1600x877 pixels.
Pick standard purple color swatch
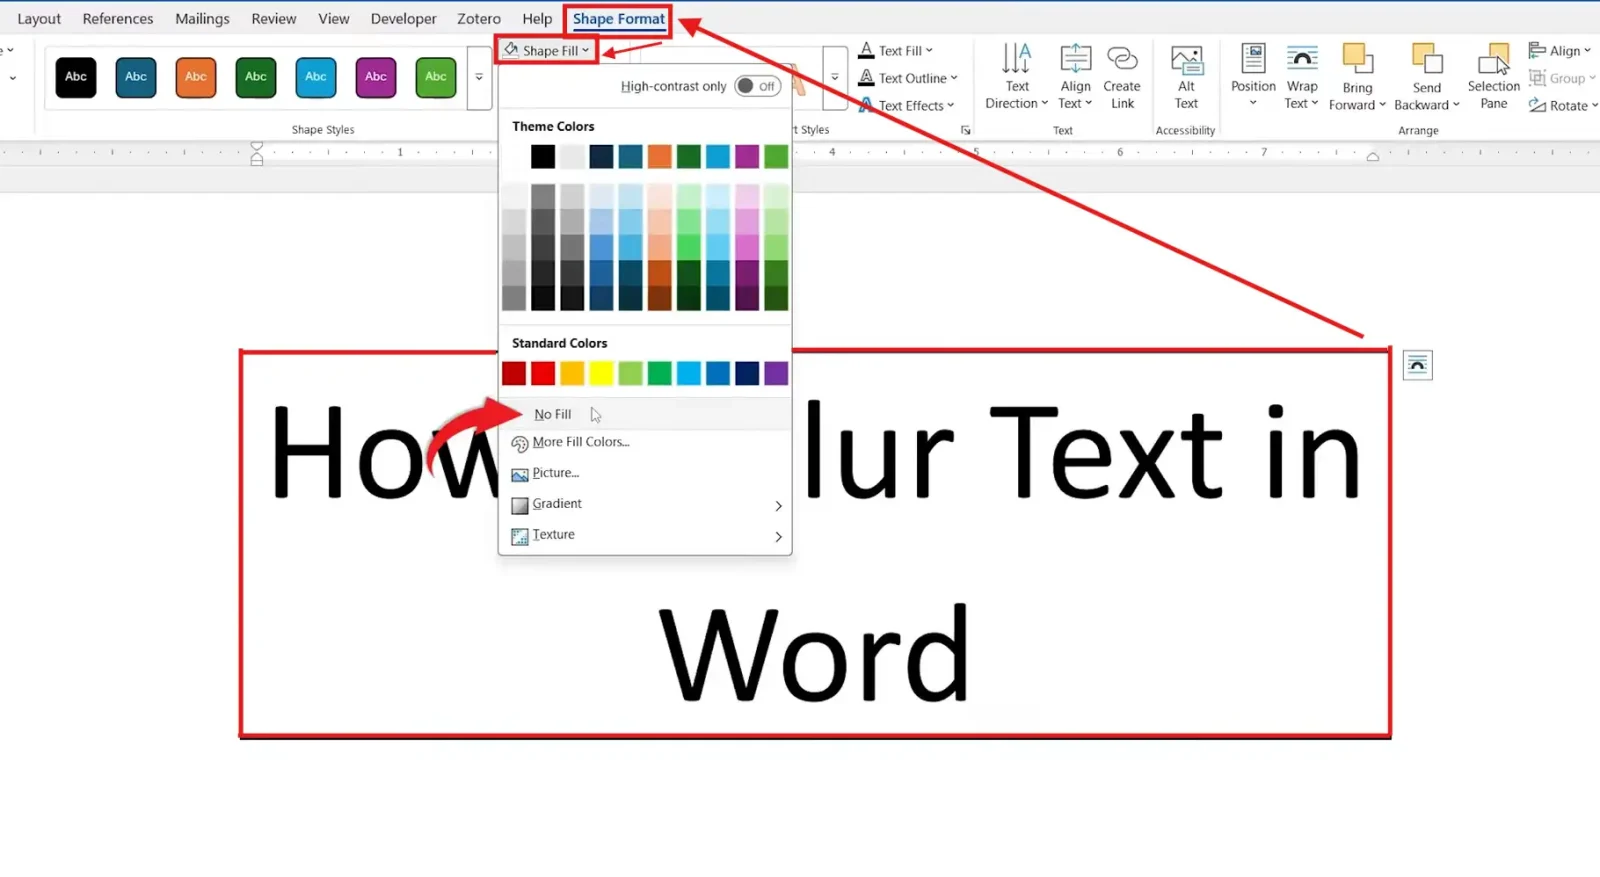(x=776, y=373)
